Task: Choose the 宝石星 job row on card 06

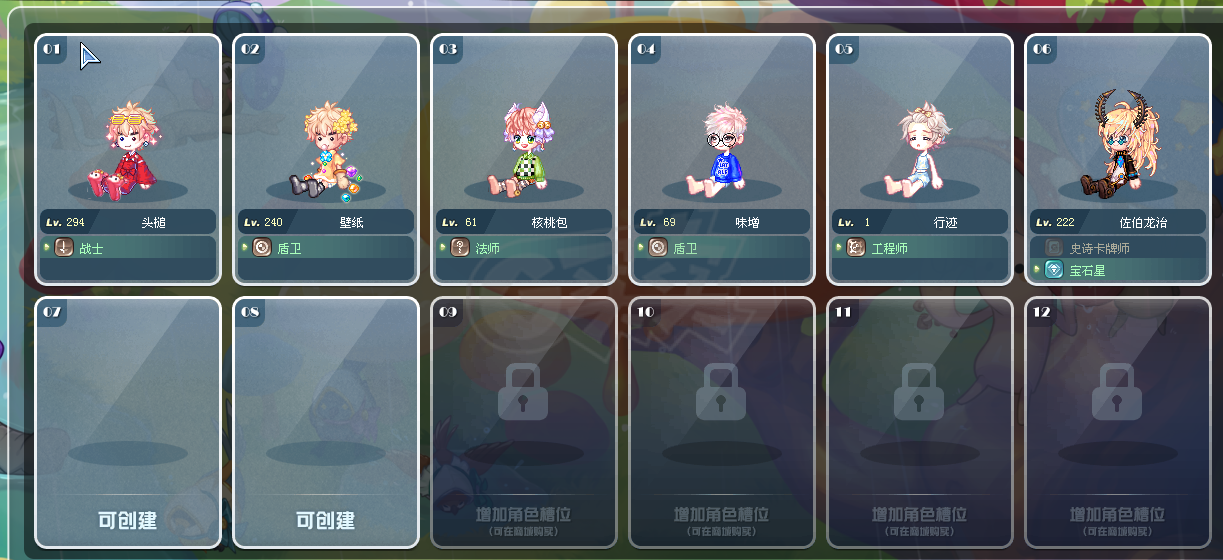Action: tap(1119, 270)
